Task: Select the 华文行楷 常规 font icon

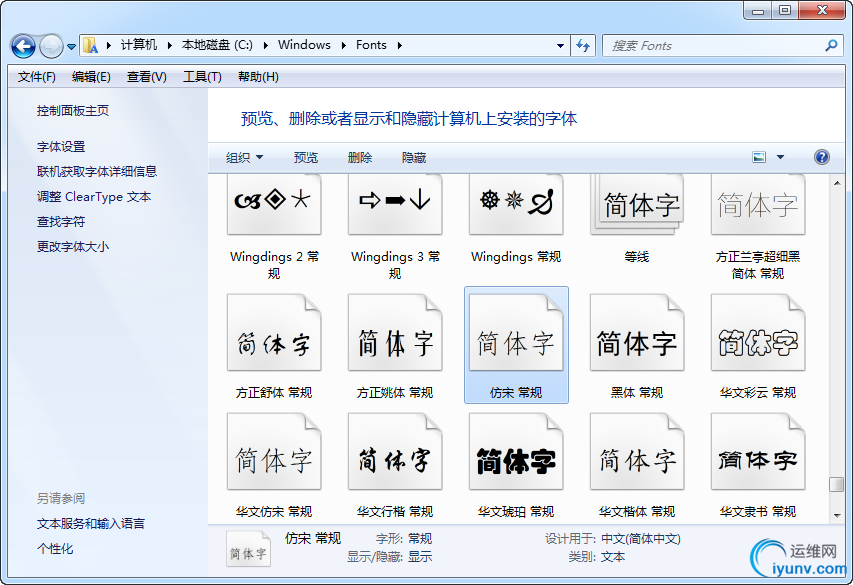Action: point(395,452)
